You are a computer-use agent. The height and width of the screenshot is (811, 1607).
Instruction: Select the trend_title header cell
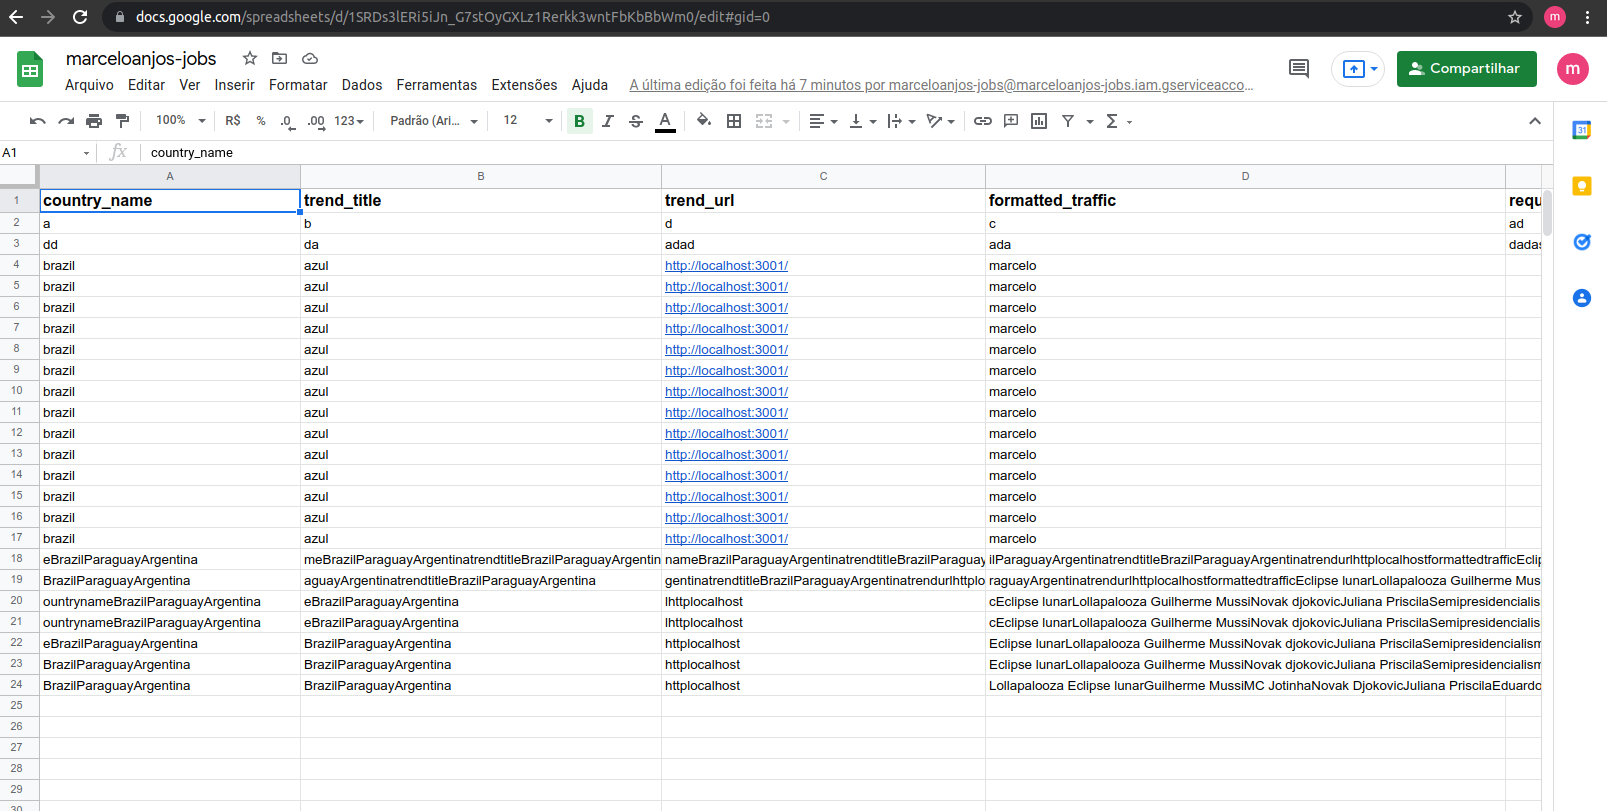pyautogui.click(x=481, y=201)
